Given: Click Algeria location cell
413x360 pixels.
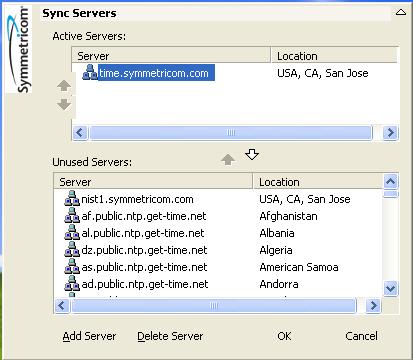Looking at the screenshot, I should (x=276, y=250).
